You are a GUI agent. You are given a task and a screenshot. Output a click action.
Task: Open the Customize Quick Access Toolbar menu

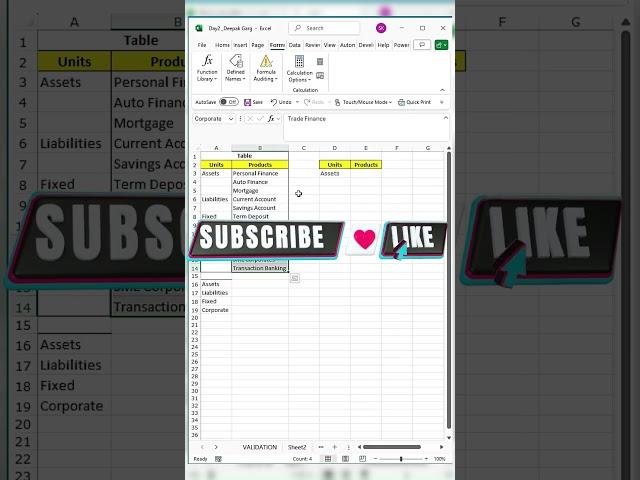(442, 102)
